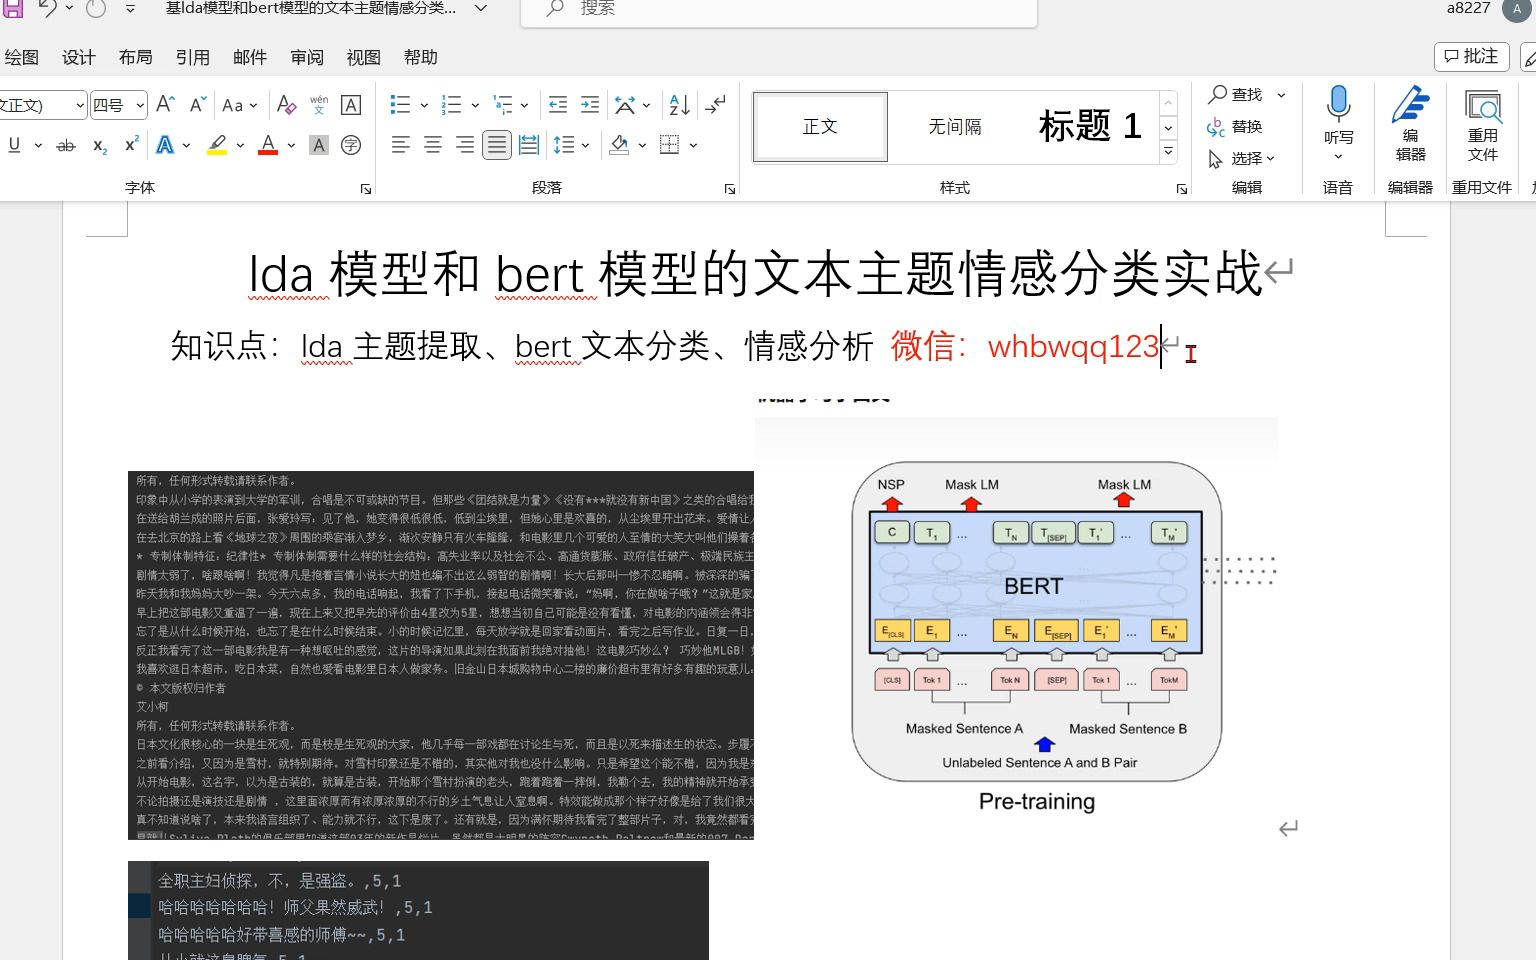Open the 邮件 (Mailings) tab
1536x960 pixels.
tap(250, 57)
